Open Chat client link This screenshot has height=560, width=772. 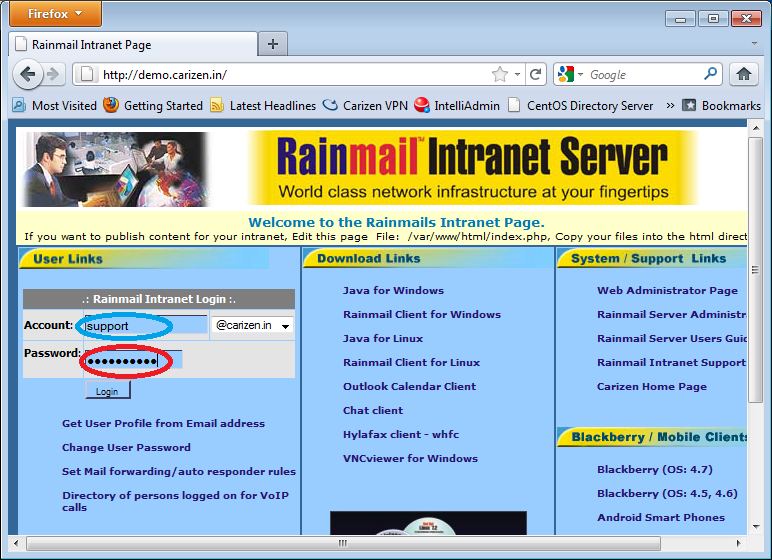pos(373,410)
